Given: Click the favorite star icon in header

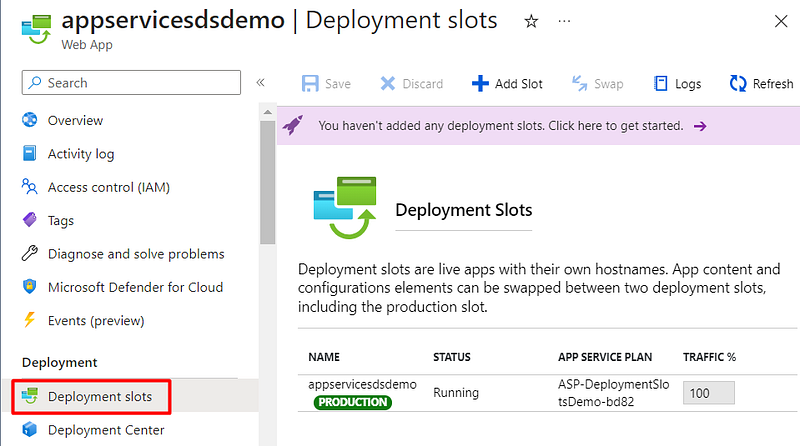Looking at the screenshot, I should 531,21.
